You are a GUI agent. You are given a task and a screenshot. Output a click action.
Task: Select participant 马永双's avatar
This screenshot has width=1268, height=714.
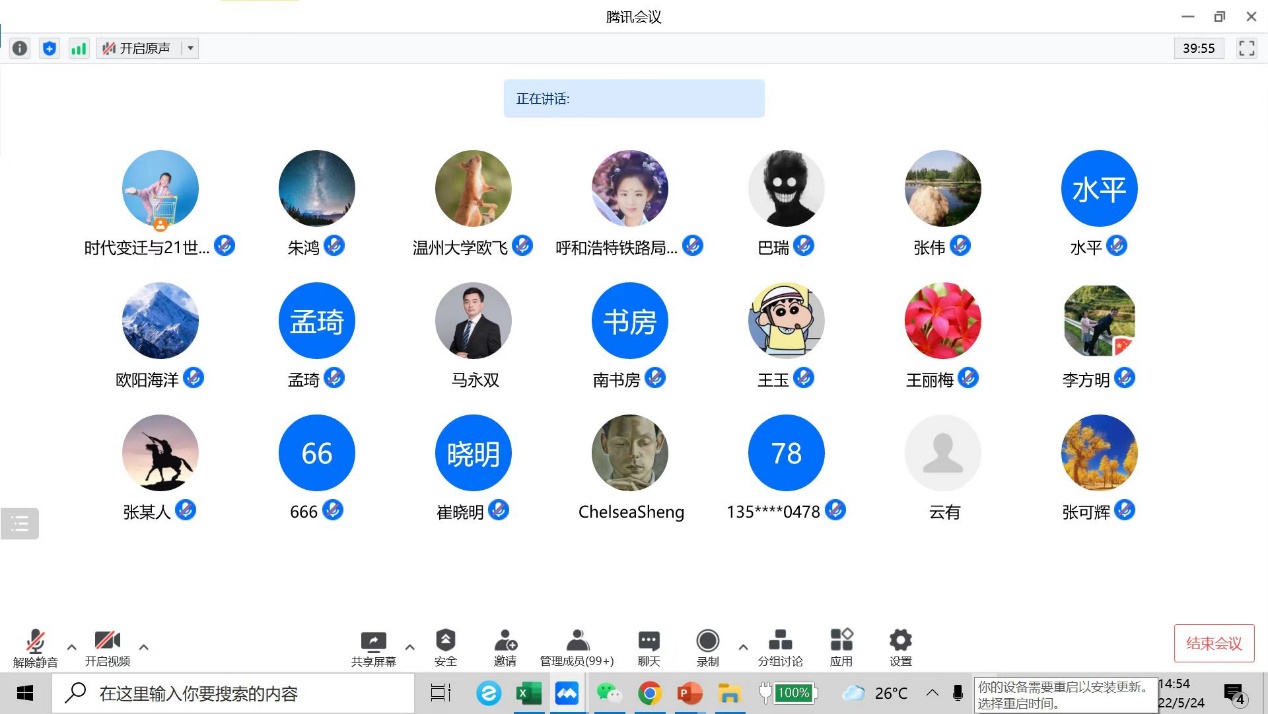point(473,321)
